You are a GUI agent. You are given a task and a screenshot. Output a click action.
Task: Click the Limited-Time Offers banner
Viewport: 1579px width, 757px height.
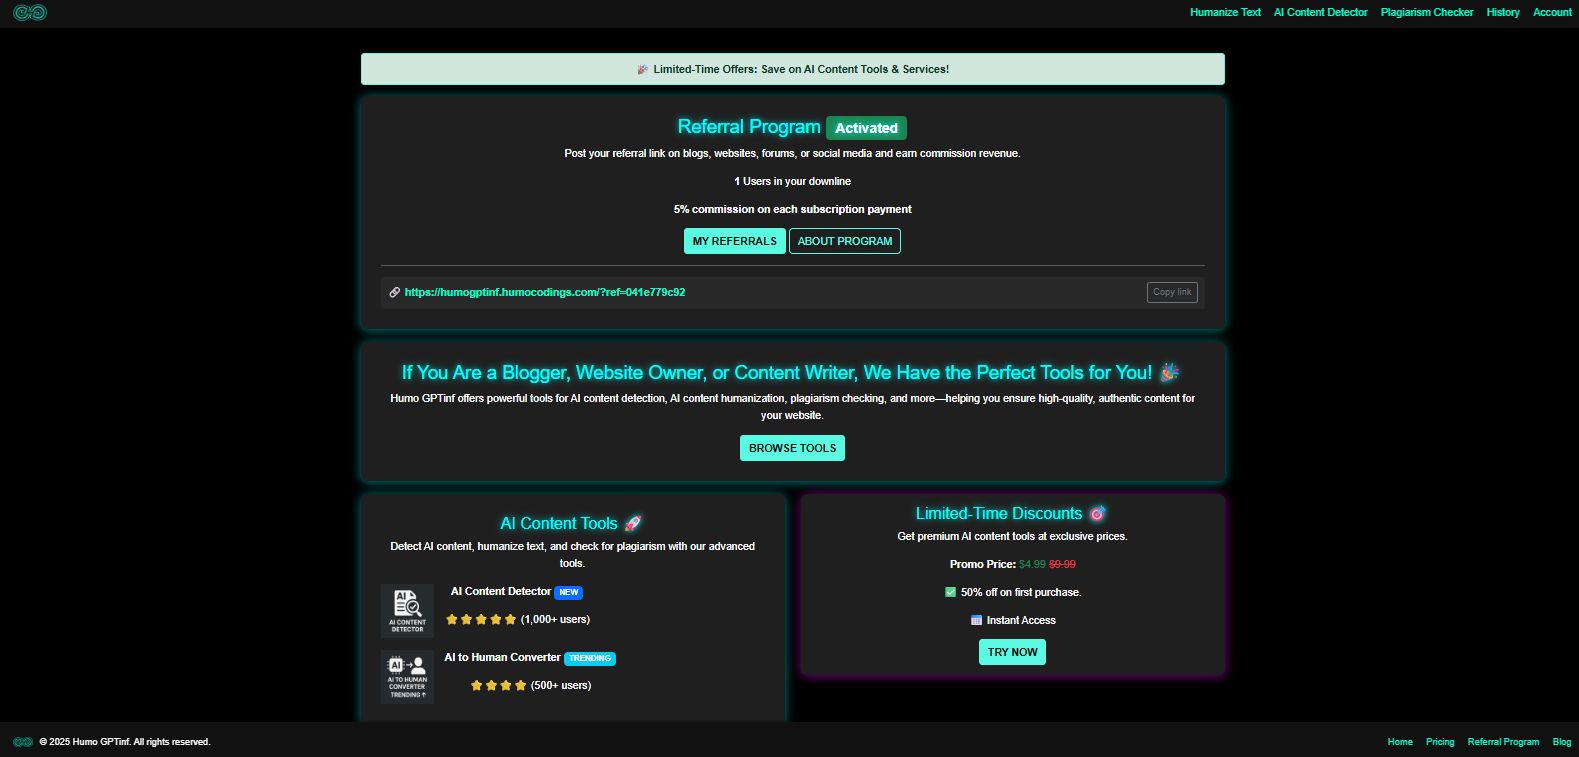click(792, 69)
